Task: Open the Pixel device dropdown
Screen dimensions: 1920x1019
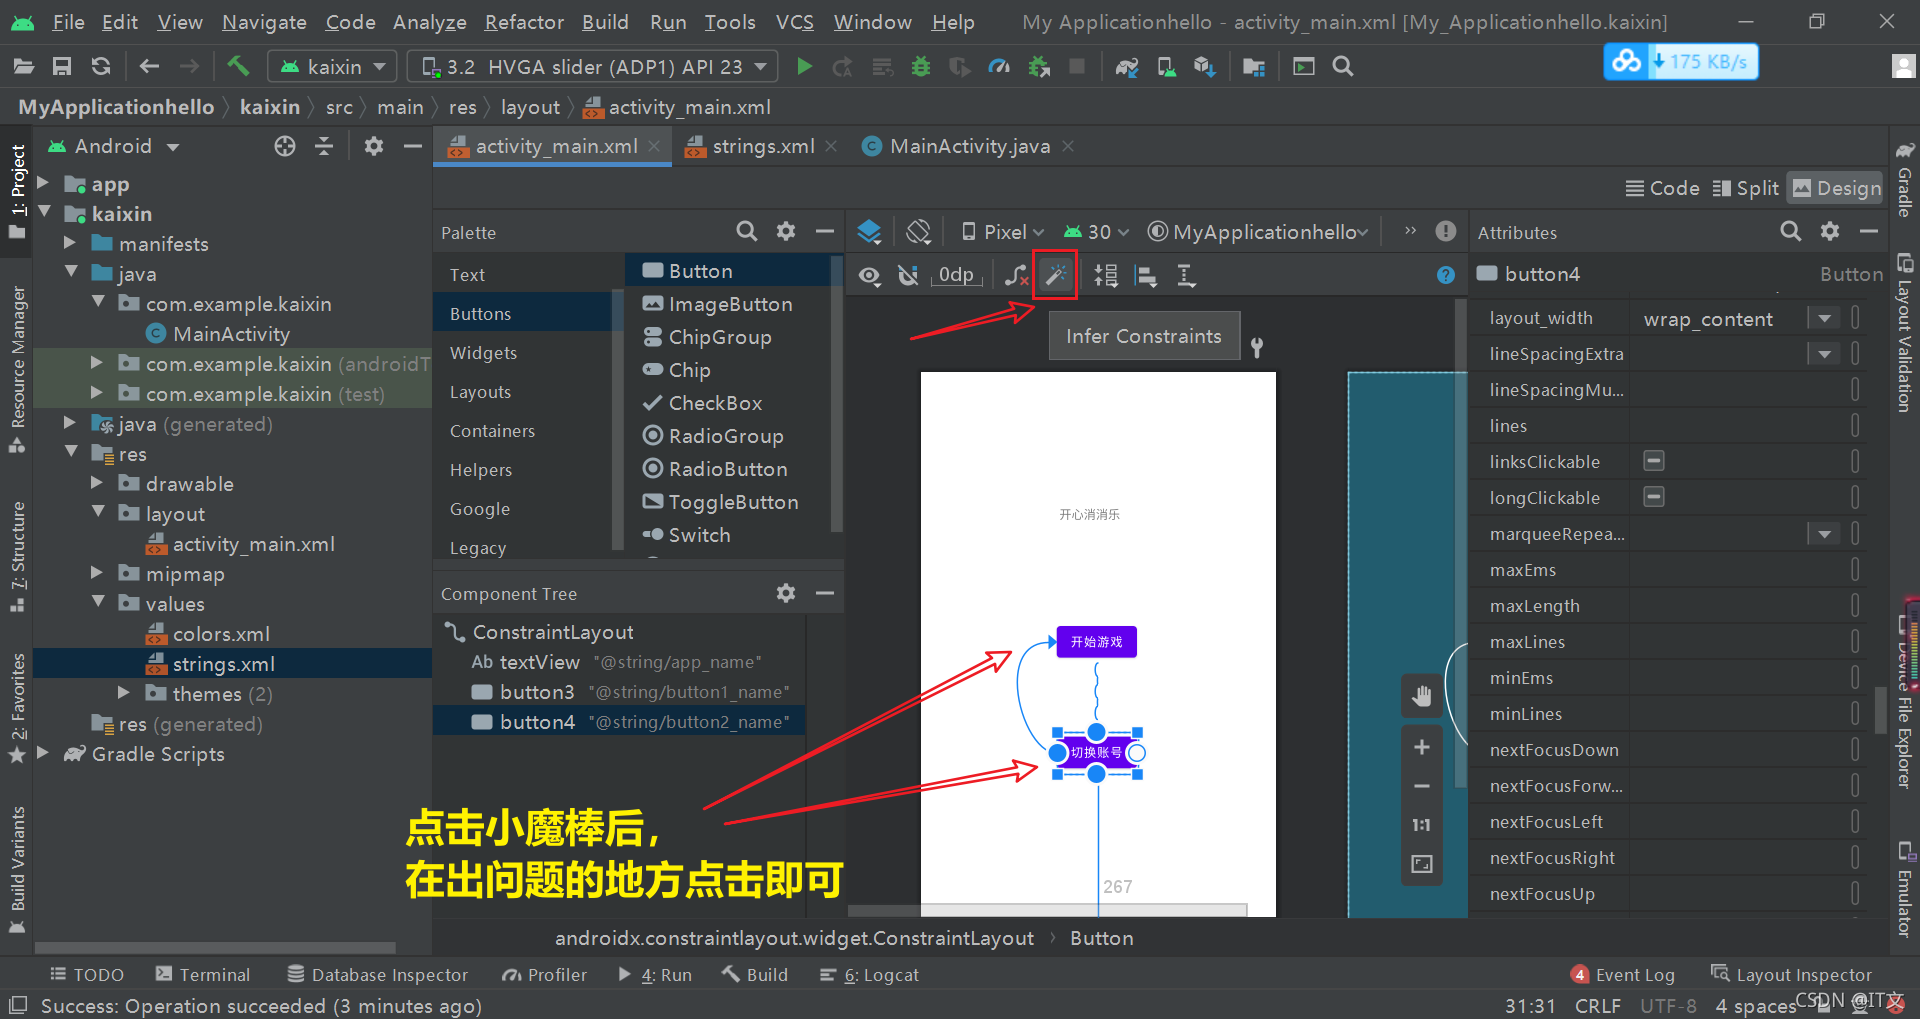Action: [x=1002, y=232]
